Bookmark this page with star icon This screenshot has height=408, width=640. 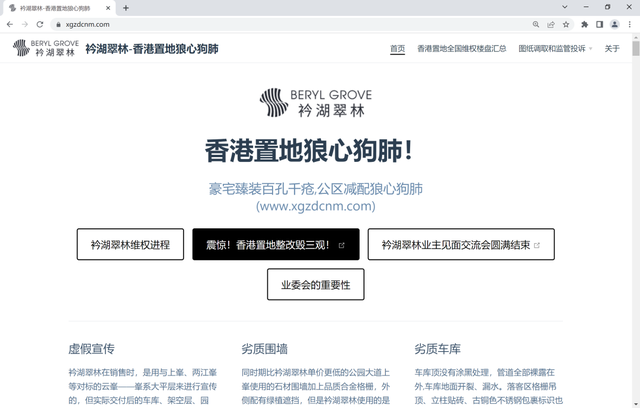coord(566,24)
